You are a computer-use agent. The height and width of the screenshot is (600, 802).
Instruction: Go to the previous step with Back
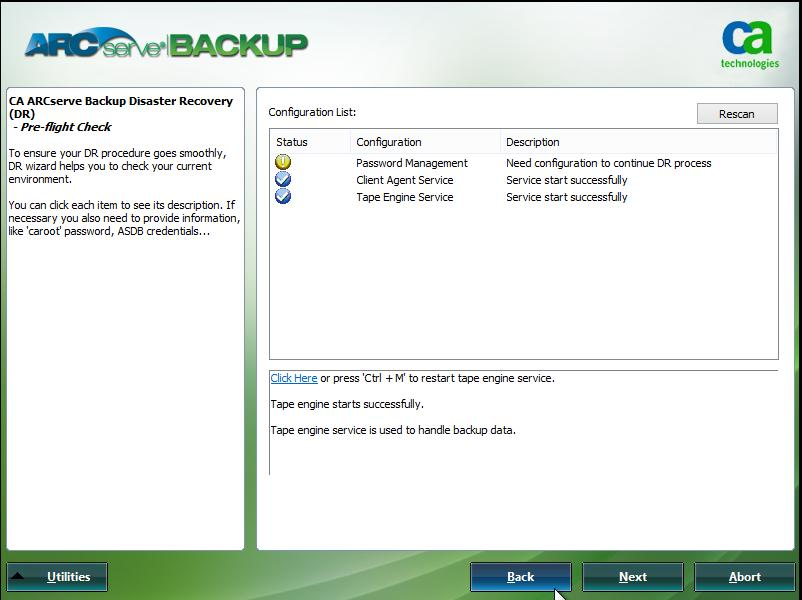(521, 577)
